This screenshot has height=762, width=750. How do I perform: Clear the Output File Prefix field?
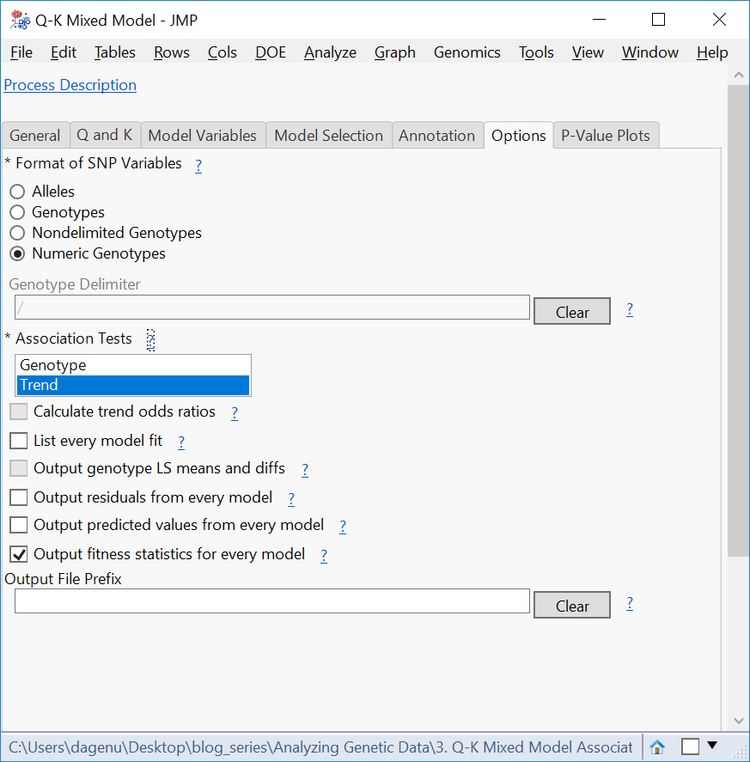(572, 605)
